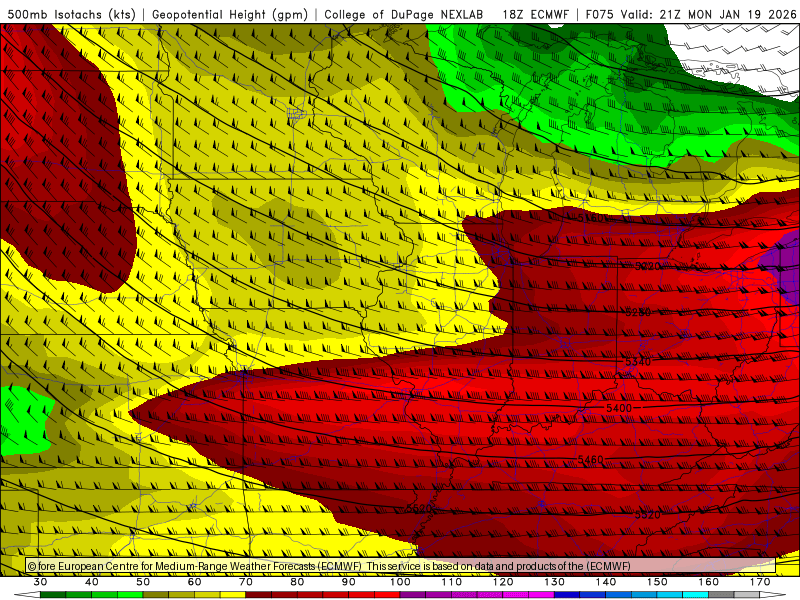
Task: Click 'College of DuPage NEXLAB' in the header
Action: 404,14
